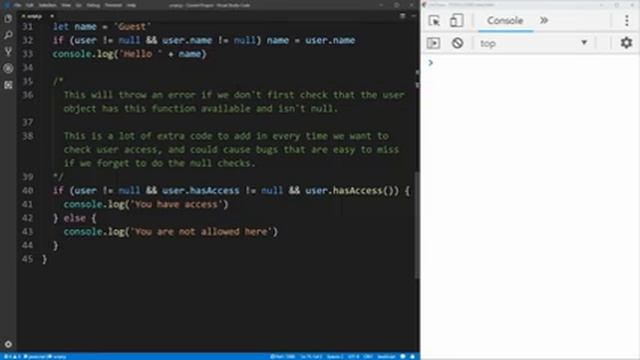
Task: Open the View menu in VS Code
Action: 66,5
